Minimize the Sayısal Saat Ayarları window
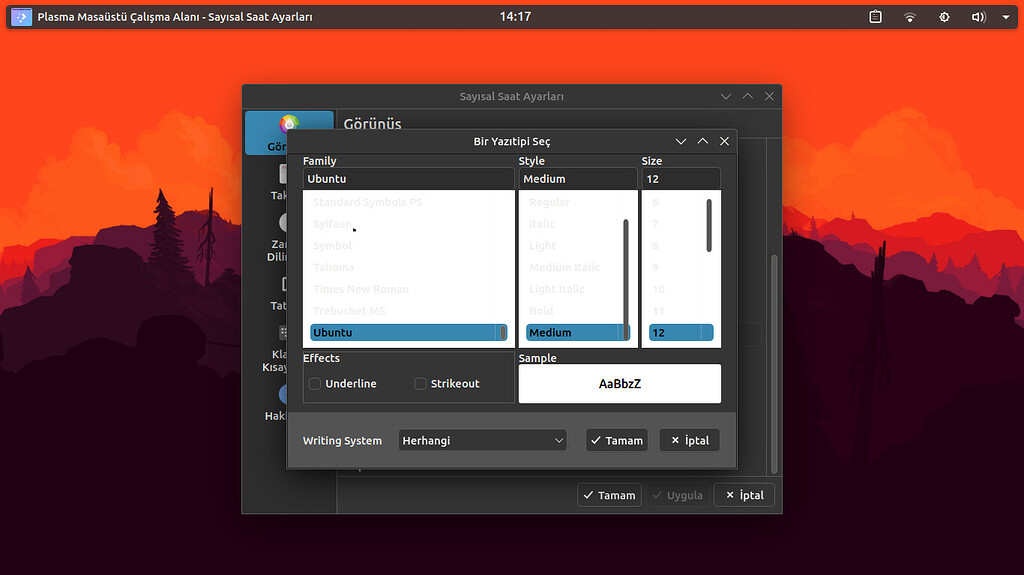Viewport: 1024px width, 575px height. tap(726, 96)
